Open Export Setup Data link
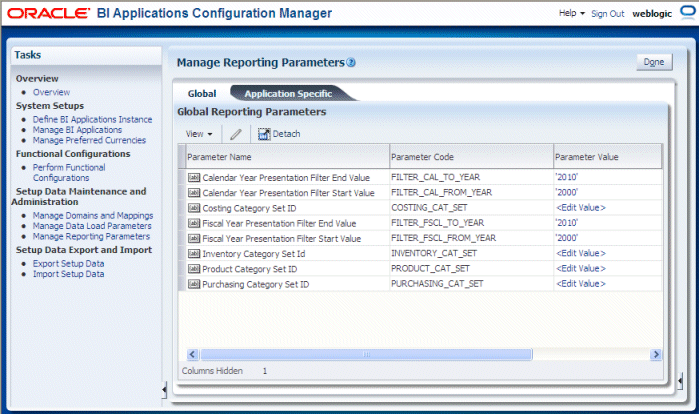This screenshot has width=699, height=414. tap(68, 263)
